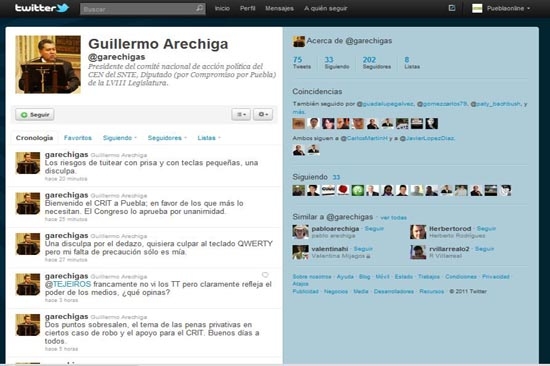The image size is (550, 366).
Task: Click the avatar of the 'disculpa por el dedazo' tweet
Action: point(28,244)
